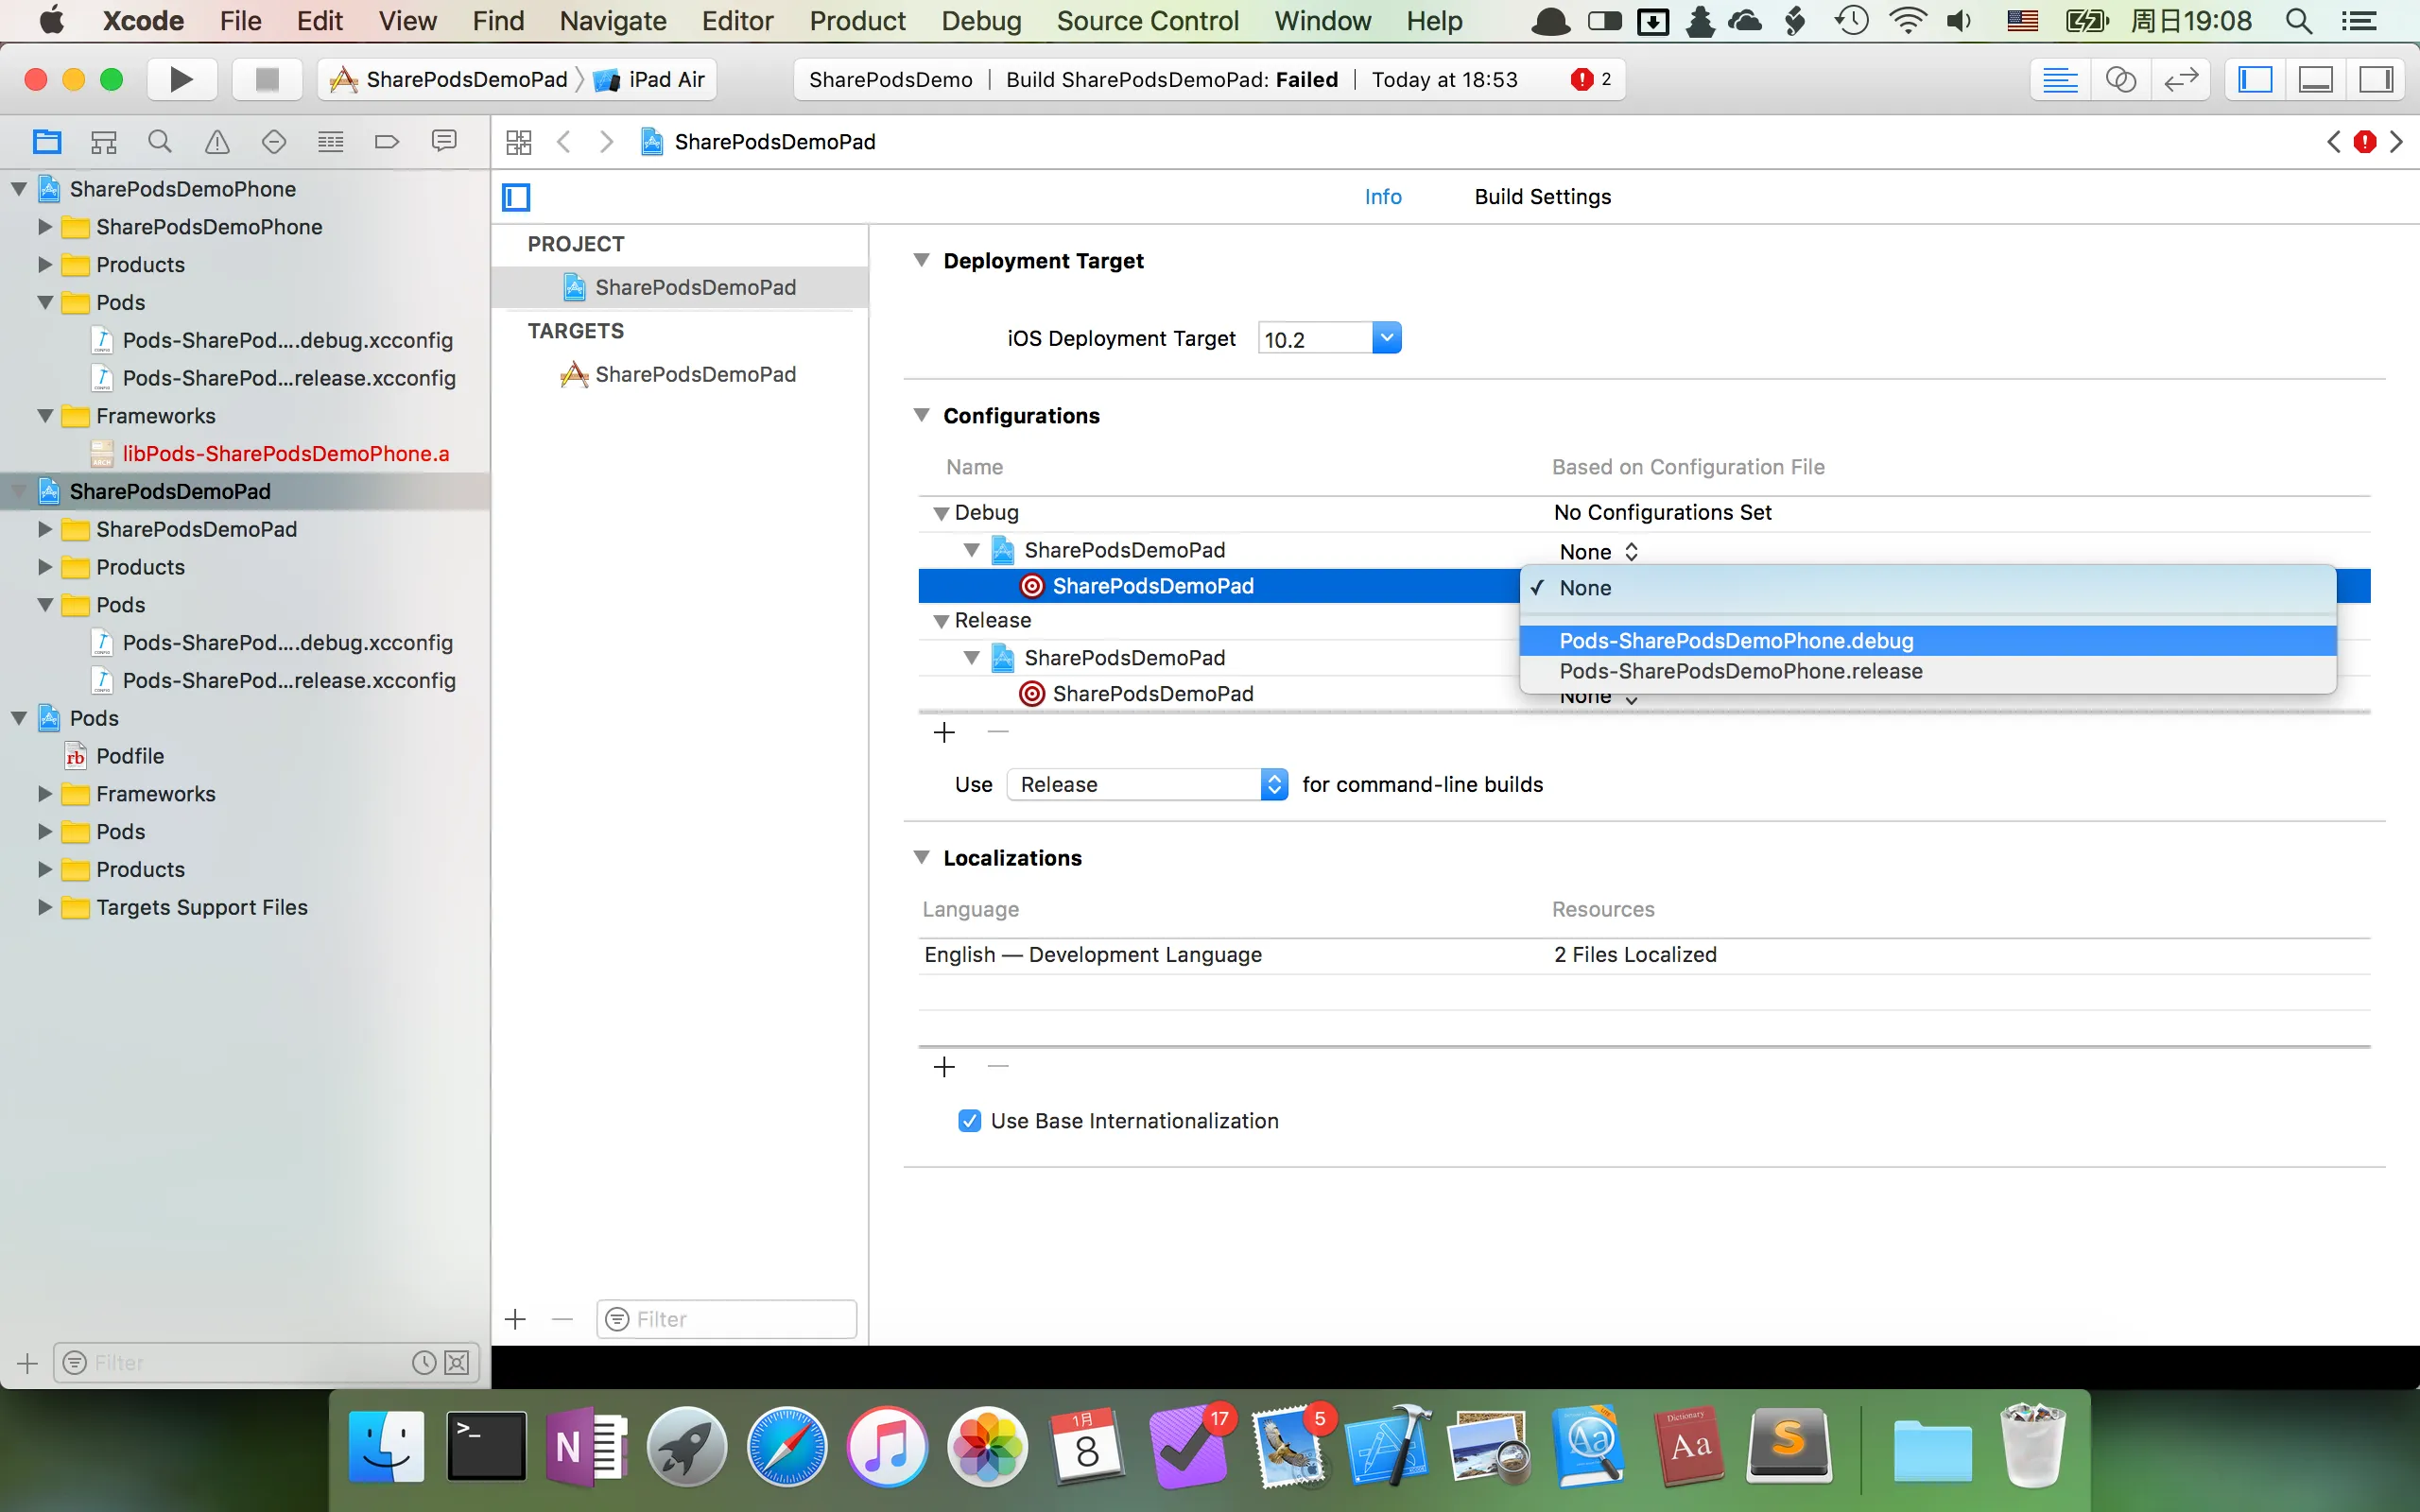Go forward in editor history

point(606,142)
